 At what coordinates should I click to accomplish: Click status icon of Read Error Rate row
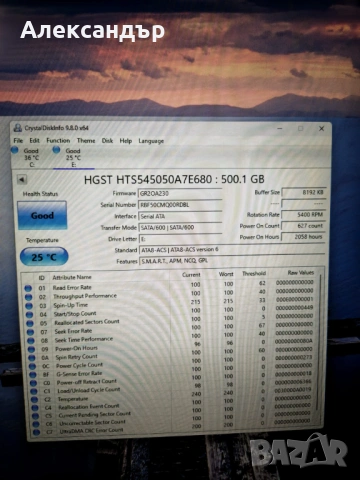pos(28,288)
